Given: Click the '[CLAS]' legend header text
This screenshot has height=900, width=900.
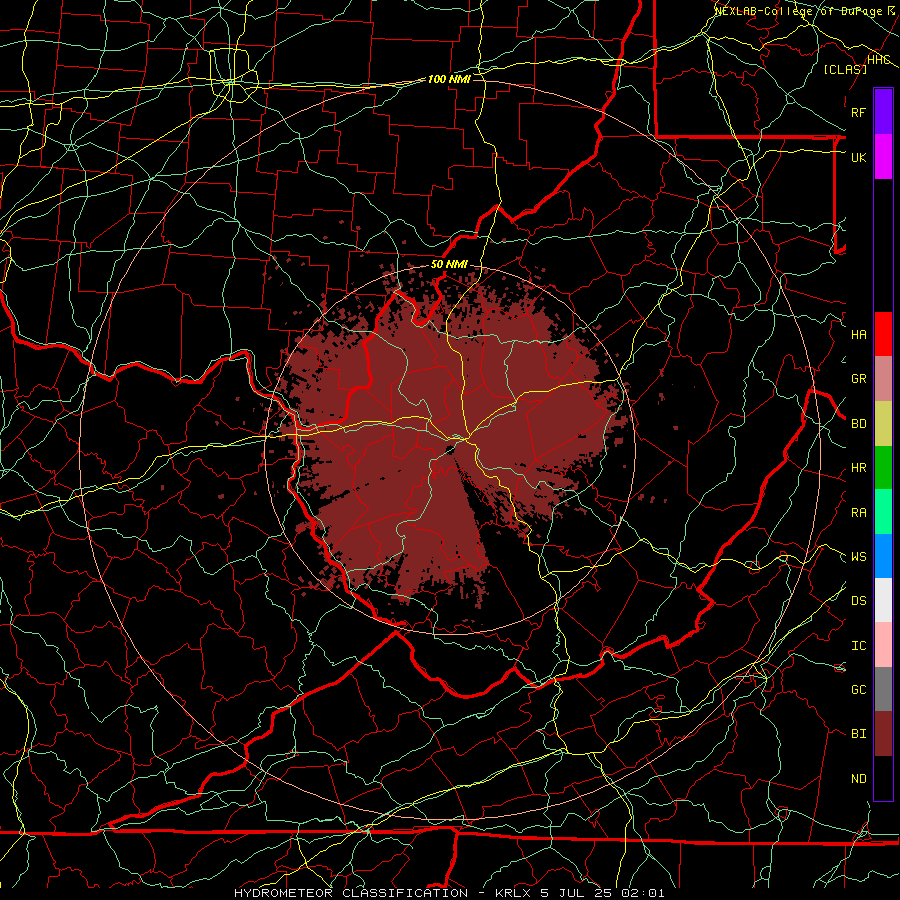Looking at the screenshot, I should [x=845, y=69].
